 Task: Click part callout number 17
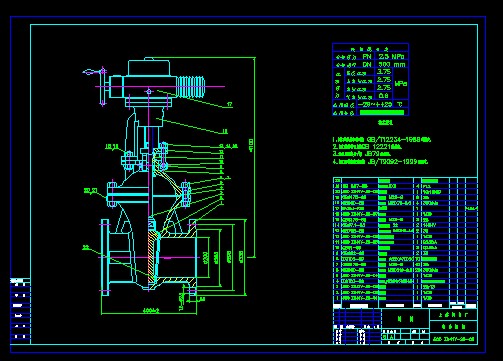click(x=230, y=104)
